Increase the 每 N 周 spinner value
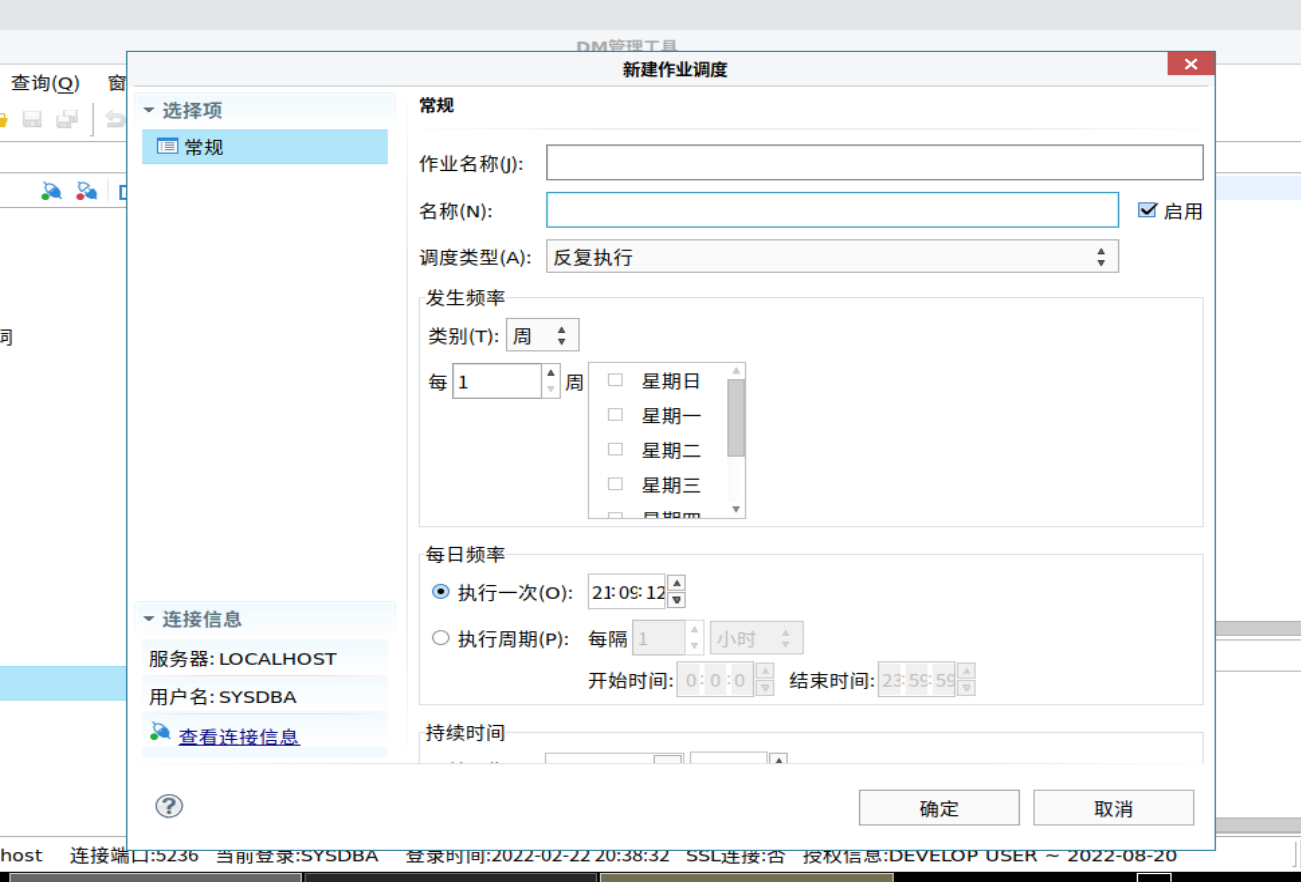Image resolution: width=1301 pixels, height=882 pixels. [551, 373]
